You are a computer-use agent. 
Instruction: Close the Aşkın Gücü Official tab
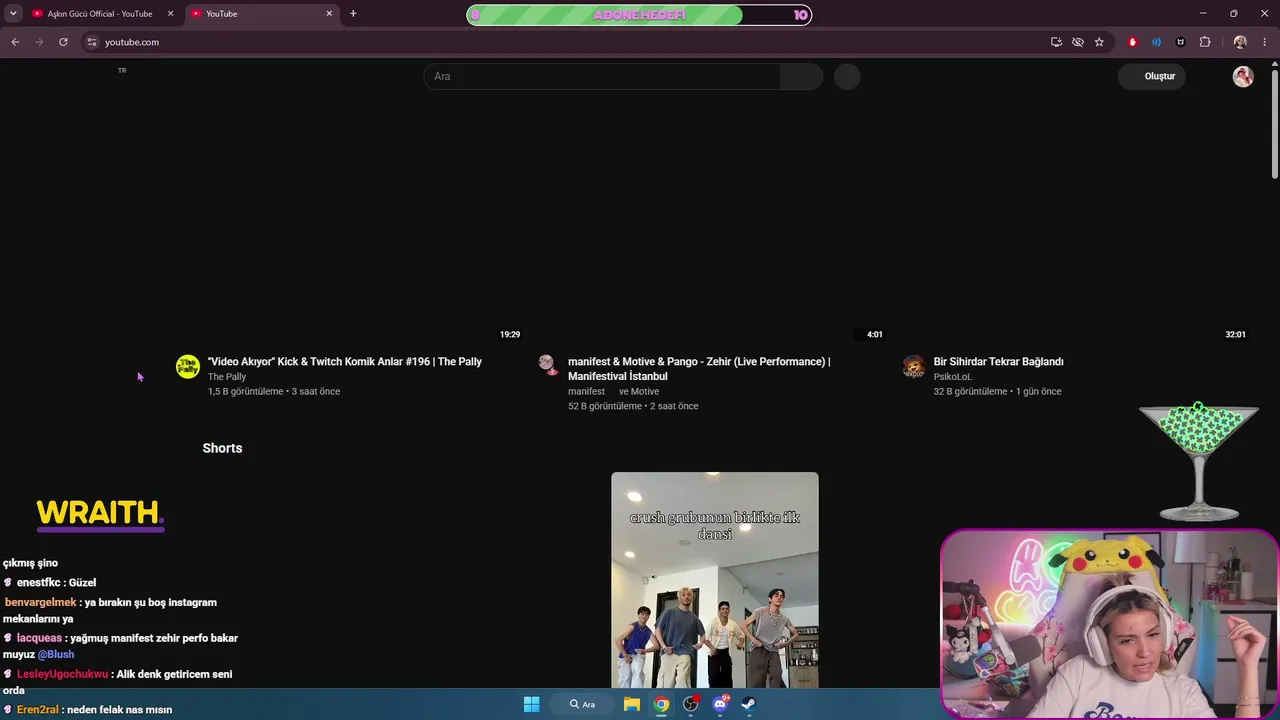click(170, 14)
